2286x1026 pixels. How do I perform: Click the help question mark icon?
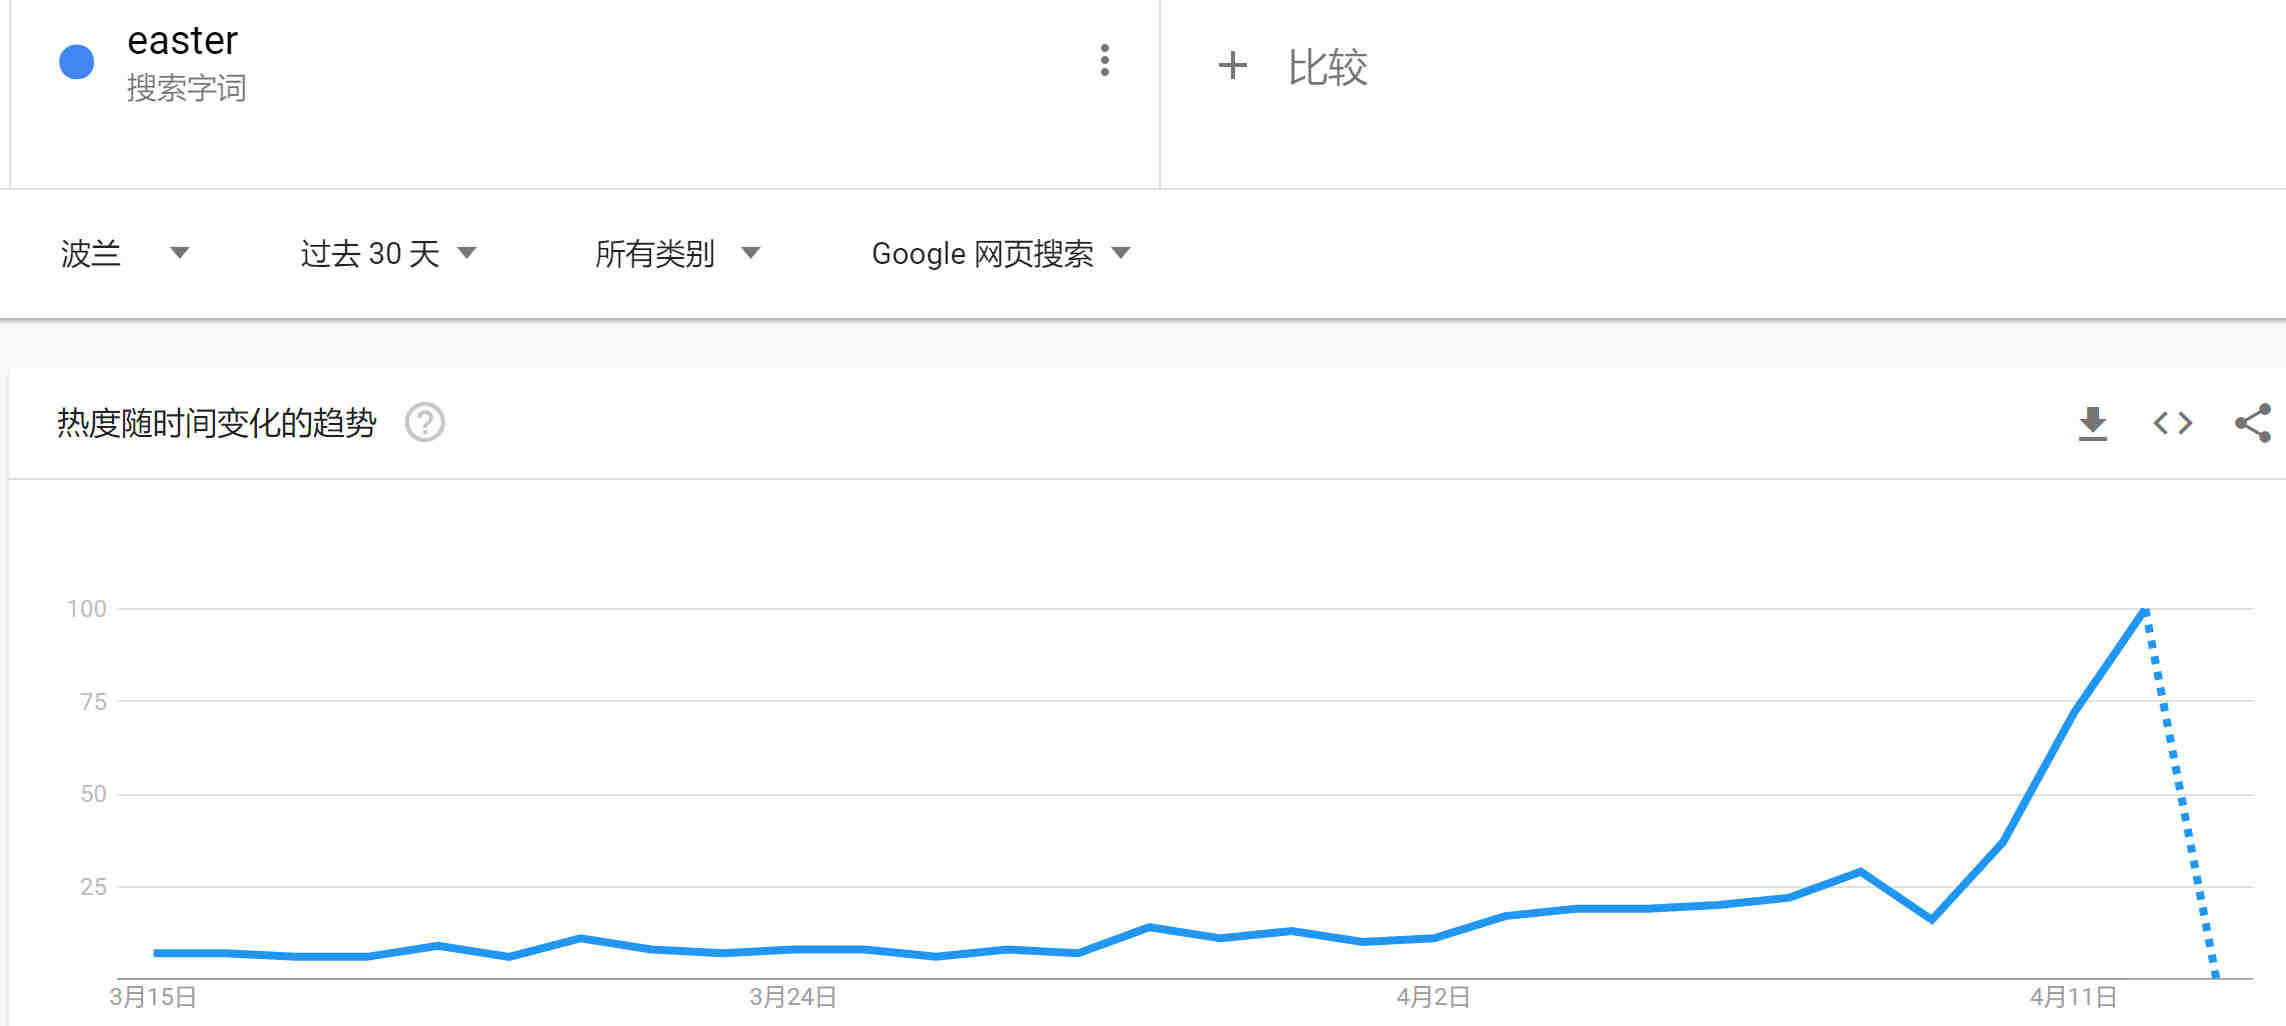point(424,422)
